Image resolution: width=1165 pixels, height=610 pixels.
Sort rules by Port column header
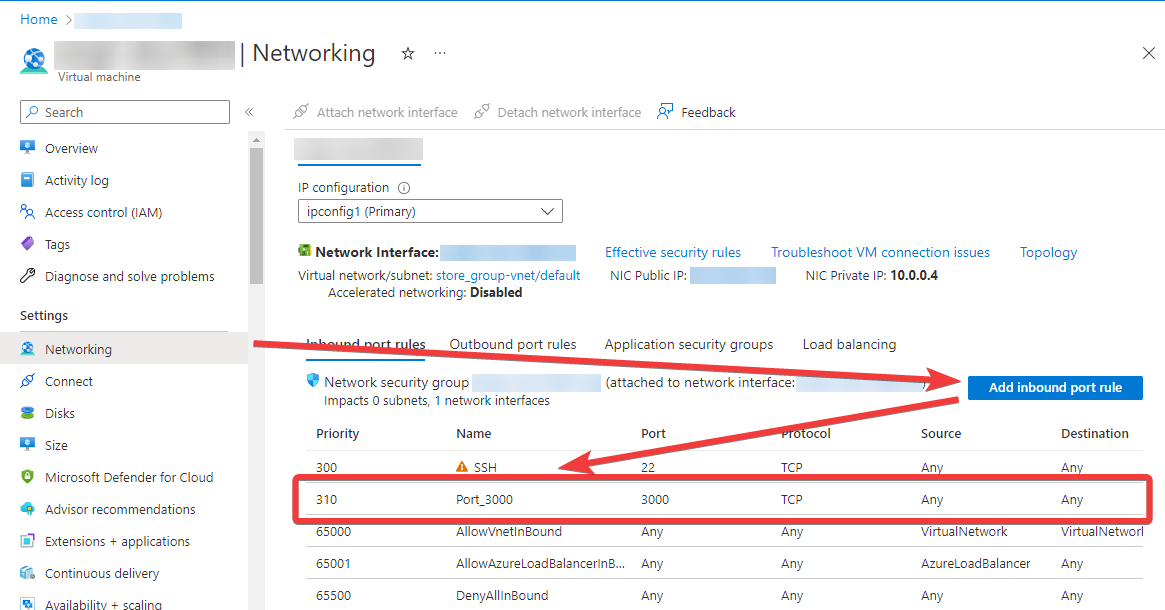click(653, 433)
